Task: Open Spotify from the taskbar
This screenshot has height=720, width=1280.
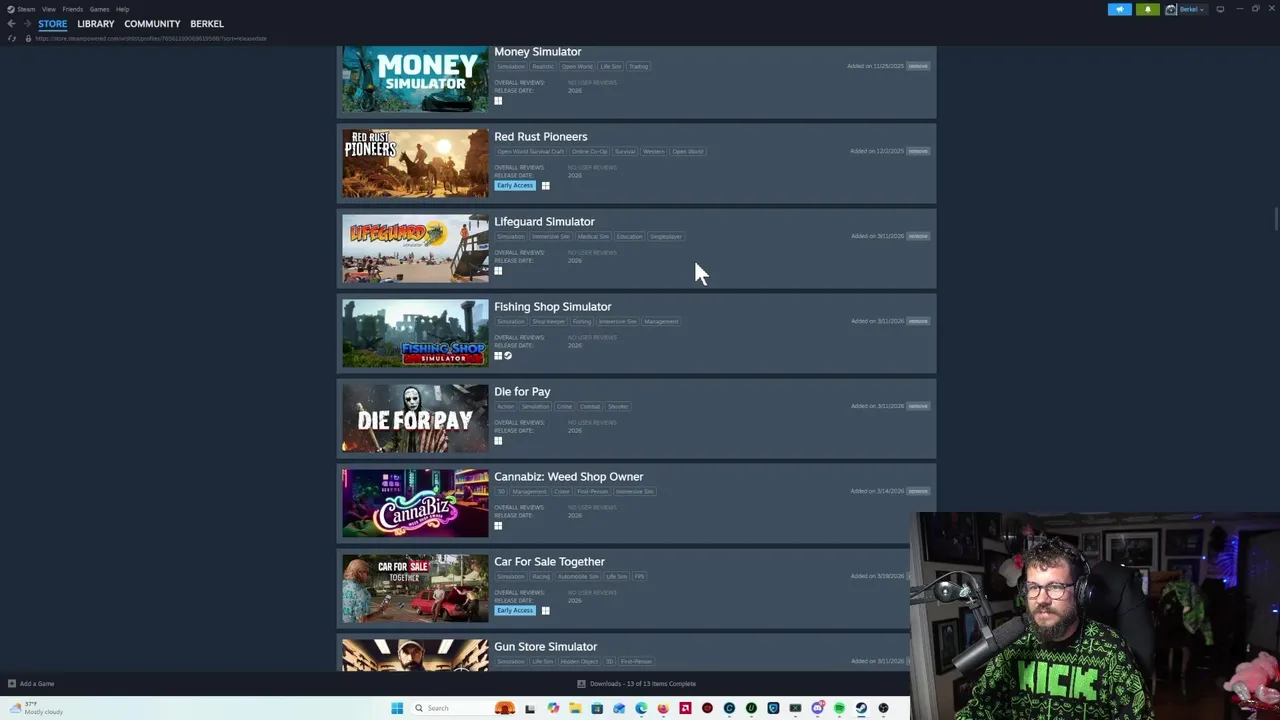Action: coord(839,708)
